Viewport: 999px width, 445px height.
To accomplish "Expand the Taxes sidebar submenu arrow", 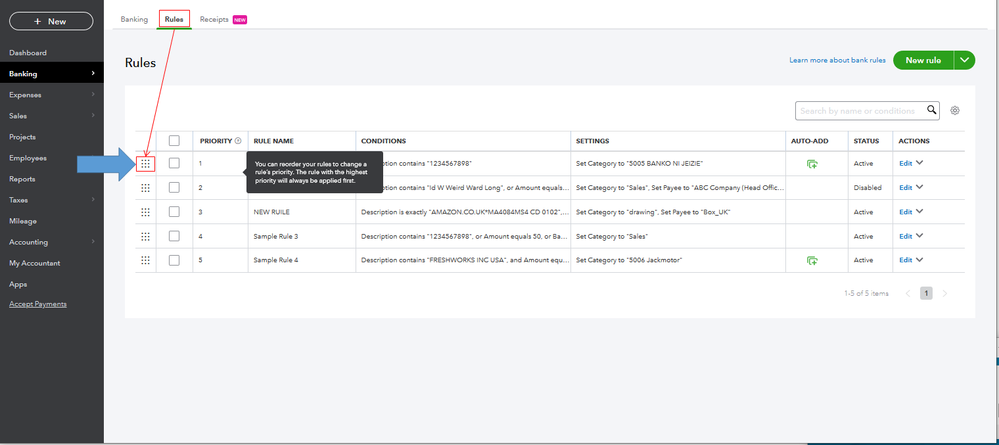I will click(93, 200).
